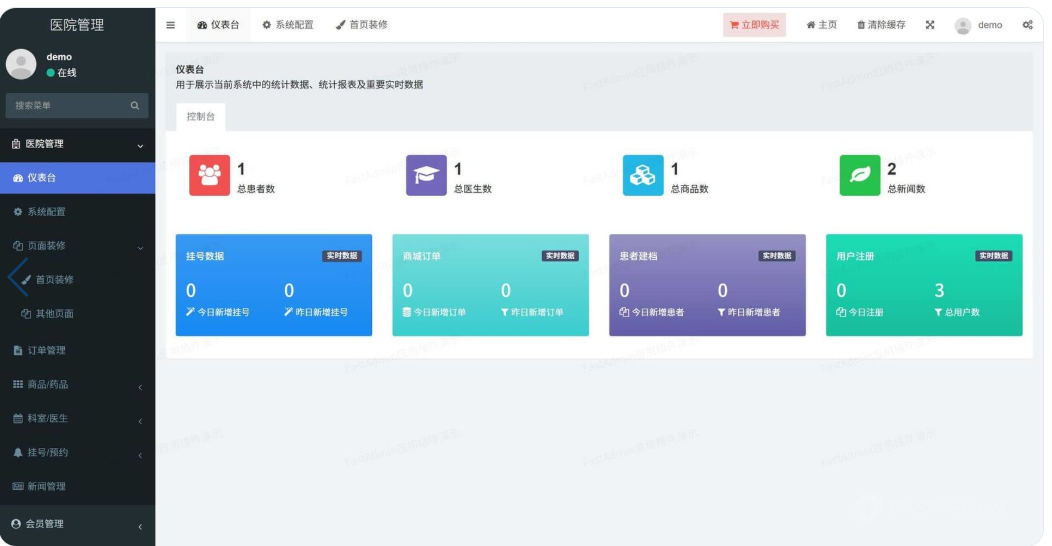Image resolution: width=1052 pixels, height=546 pixels.
Task: Click the green leaf news count icon
Action: pos(859,175)
